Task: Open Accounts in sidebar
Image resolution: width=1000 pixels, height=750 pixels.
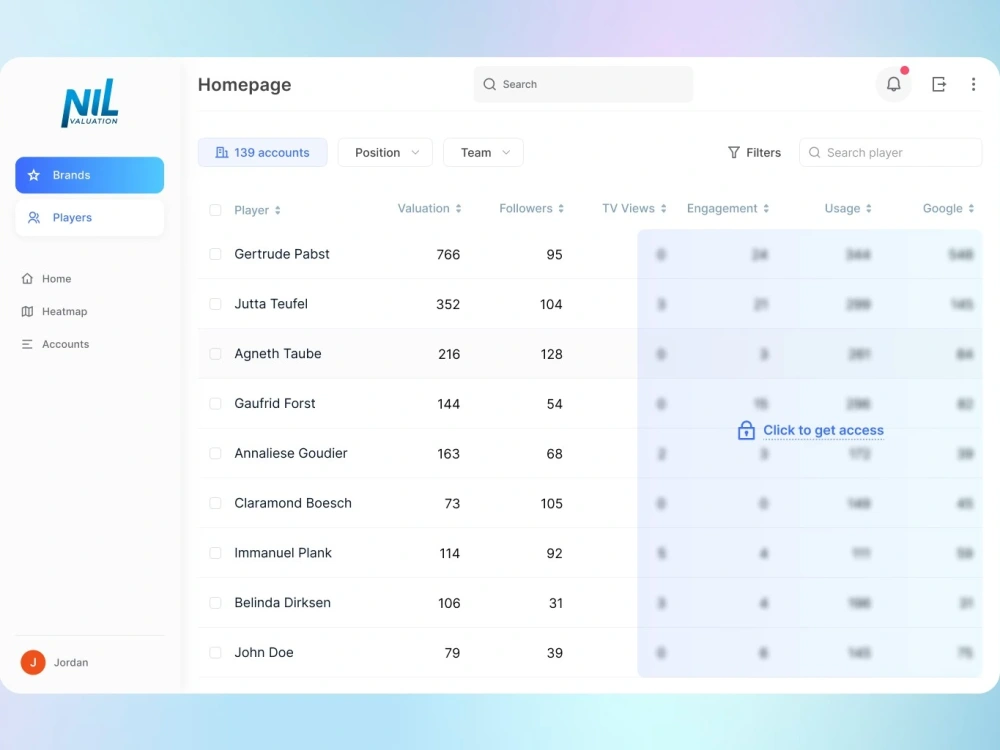Action: 55,344
